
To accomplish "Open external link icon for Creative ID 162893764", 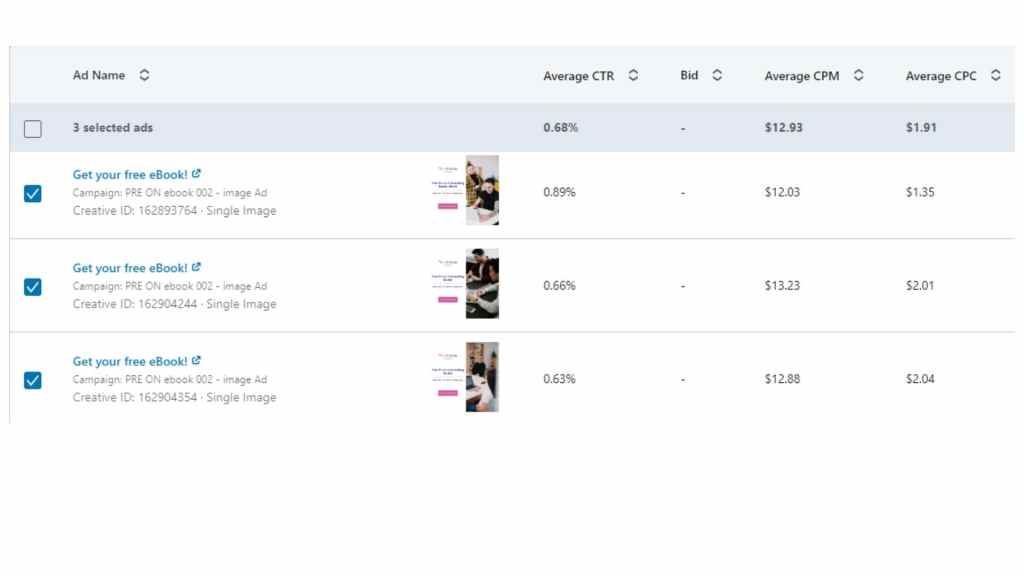I will 196,174.
